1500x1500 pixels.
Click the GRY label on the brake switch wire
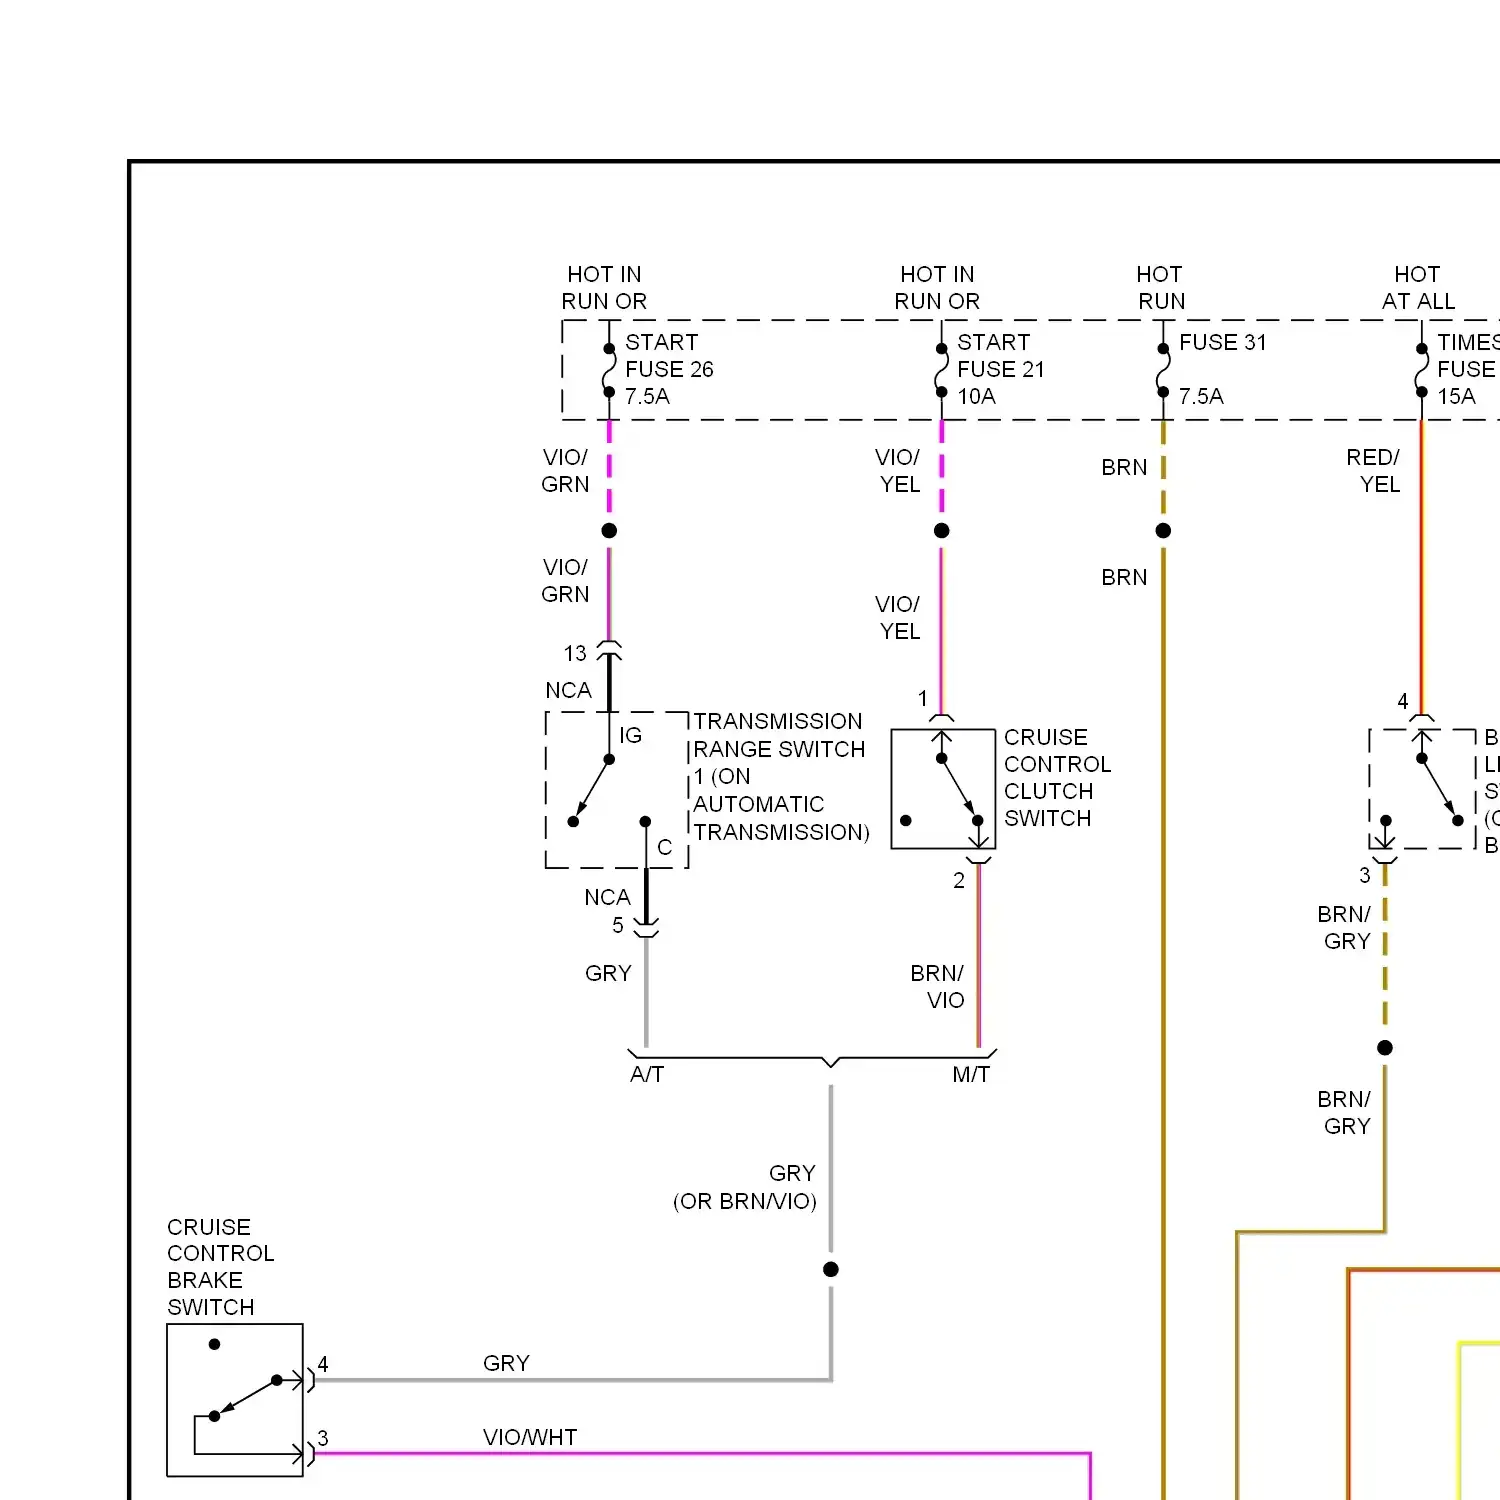tap(506, 1363)
